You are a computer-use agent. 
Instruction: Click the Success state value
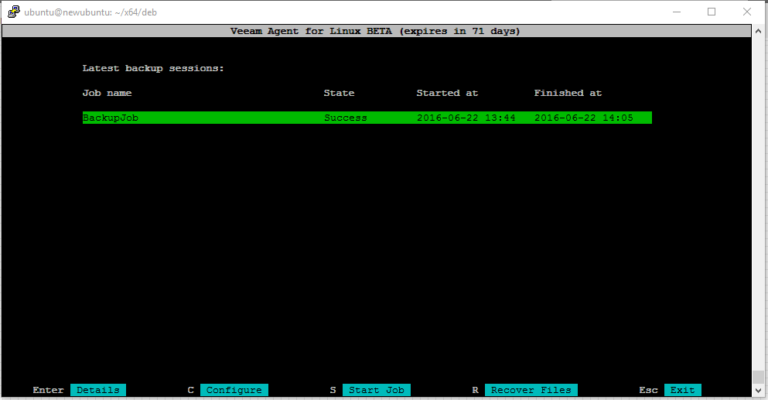(x=345, y=118)
